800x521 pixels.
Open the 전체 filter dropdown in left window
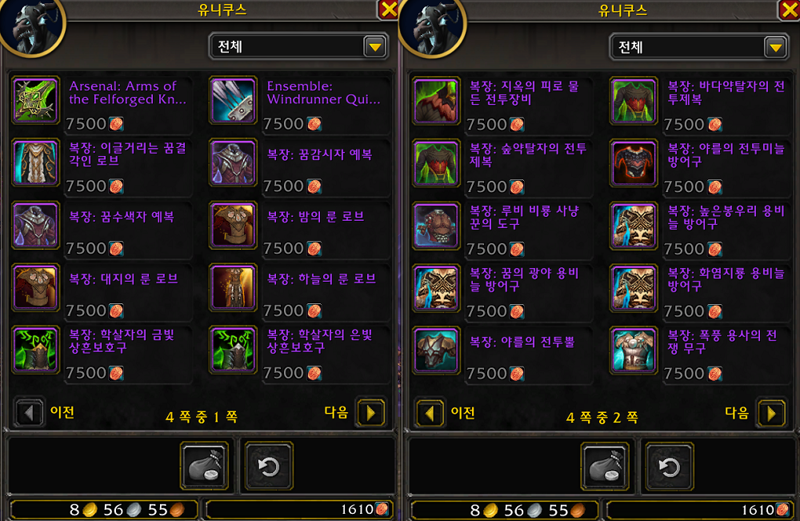point(375,47)
